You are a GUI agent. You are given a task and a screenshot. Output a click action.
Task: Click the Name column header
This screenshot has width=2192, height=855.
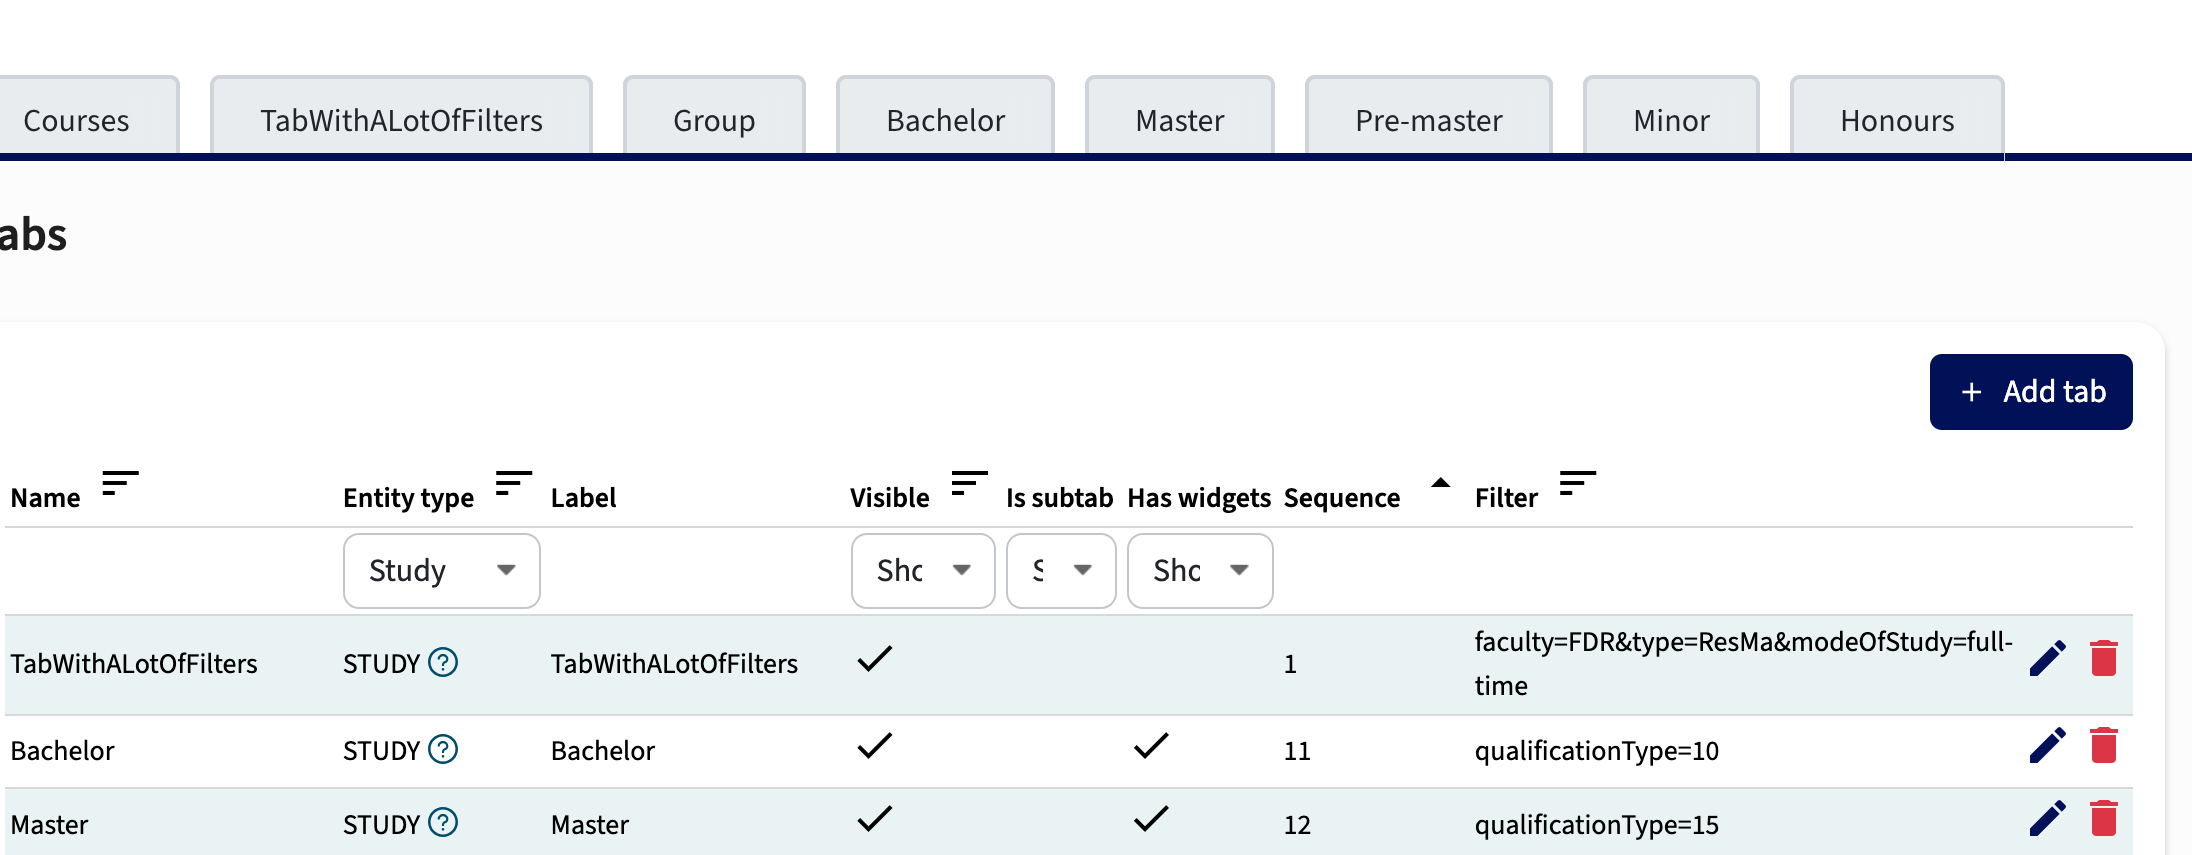[46, 498]
